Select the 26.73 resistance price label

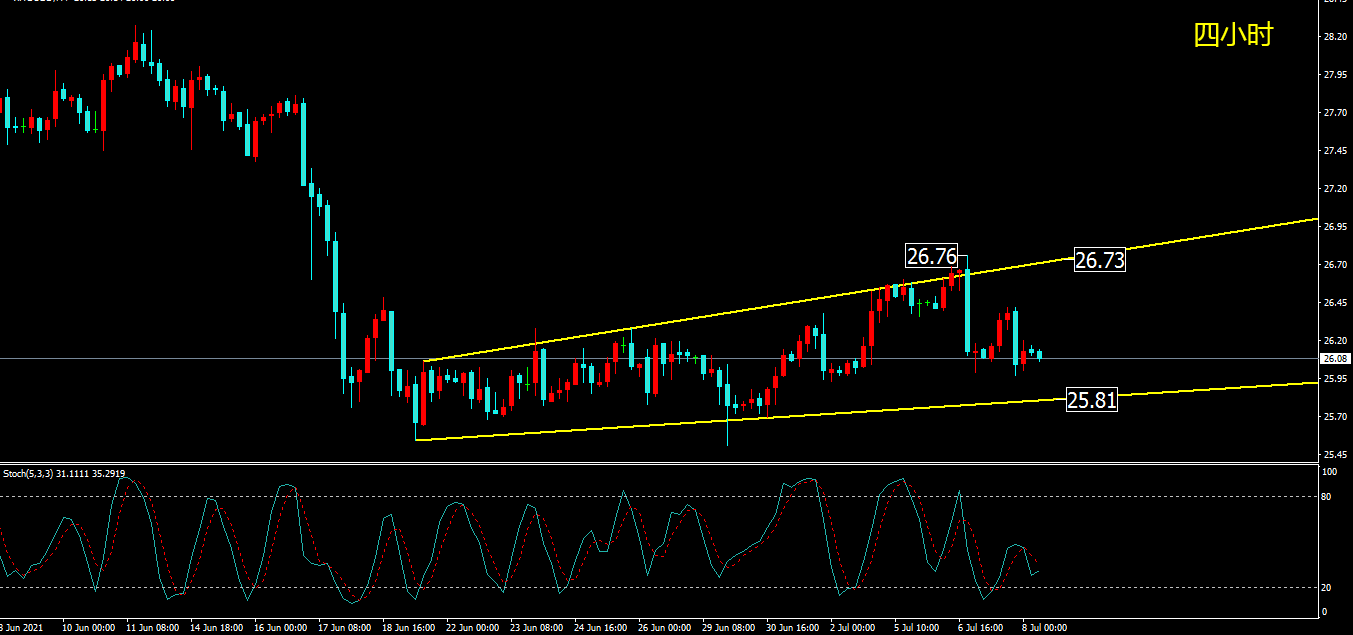[x=1100, y=260]
